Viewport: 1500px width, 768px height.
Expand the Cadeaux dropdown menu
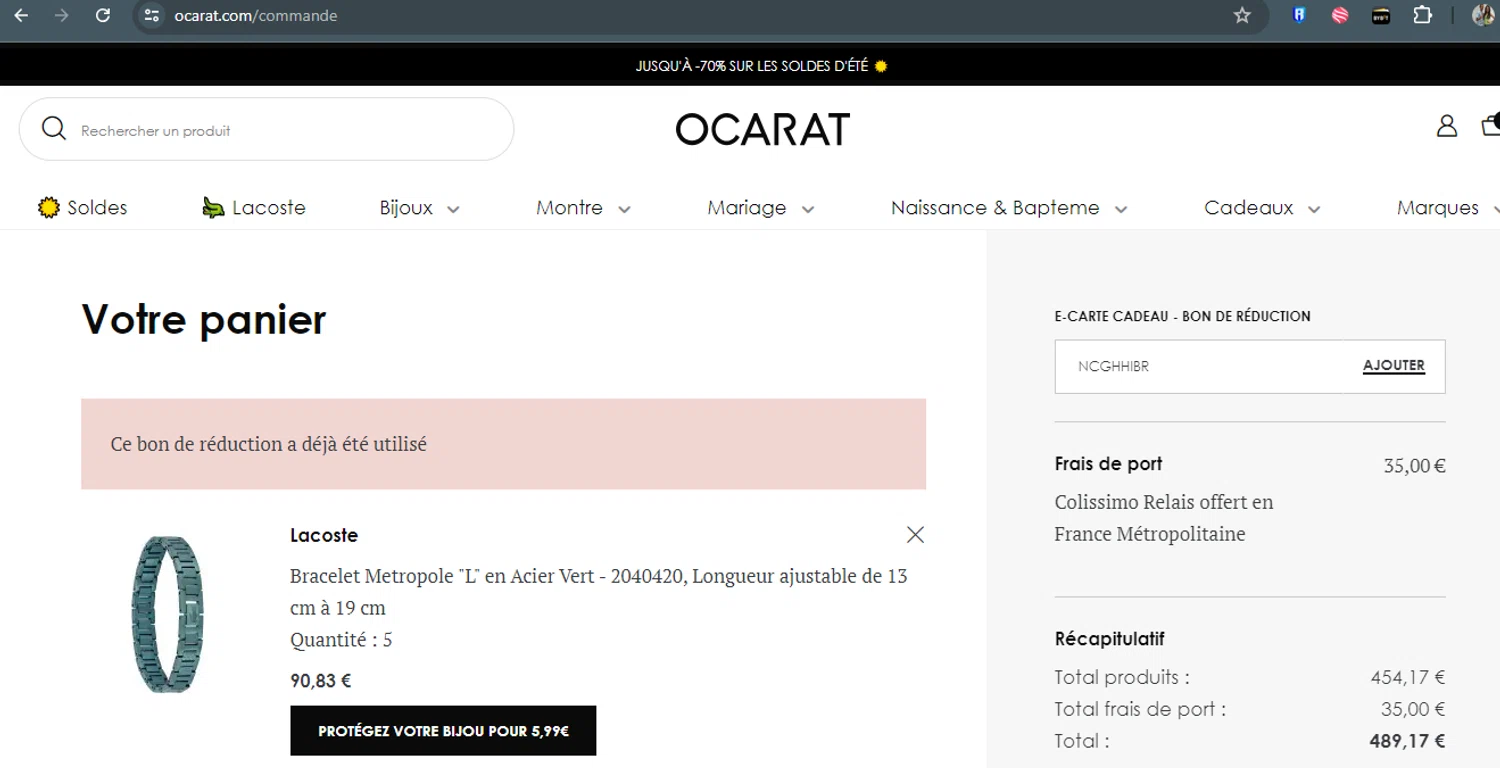(x=1262, y=208)
